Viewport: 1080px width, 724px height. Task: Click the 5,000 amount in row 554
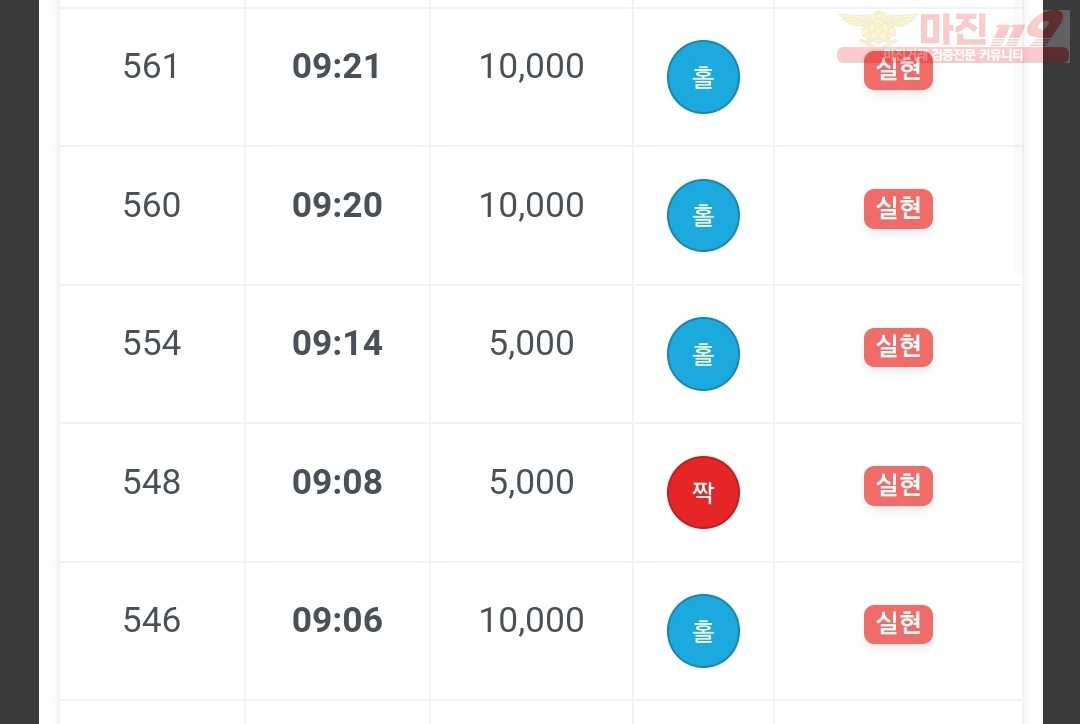pos(532,343)
